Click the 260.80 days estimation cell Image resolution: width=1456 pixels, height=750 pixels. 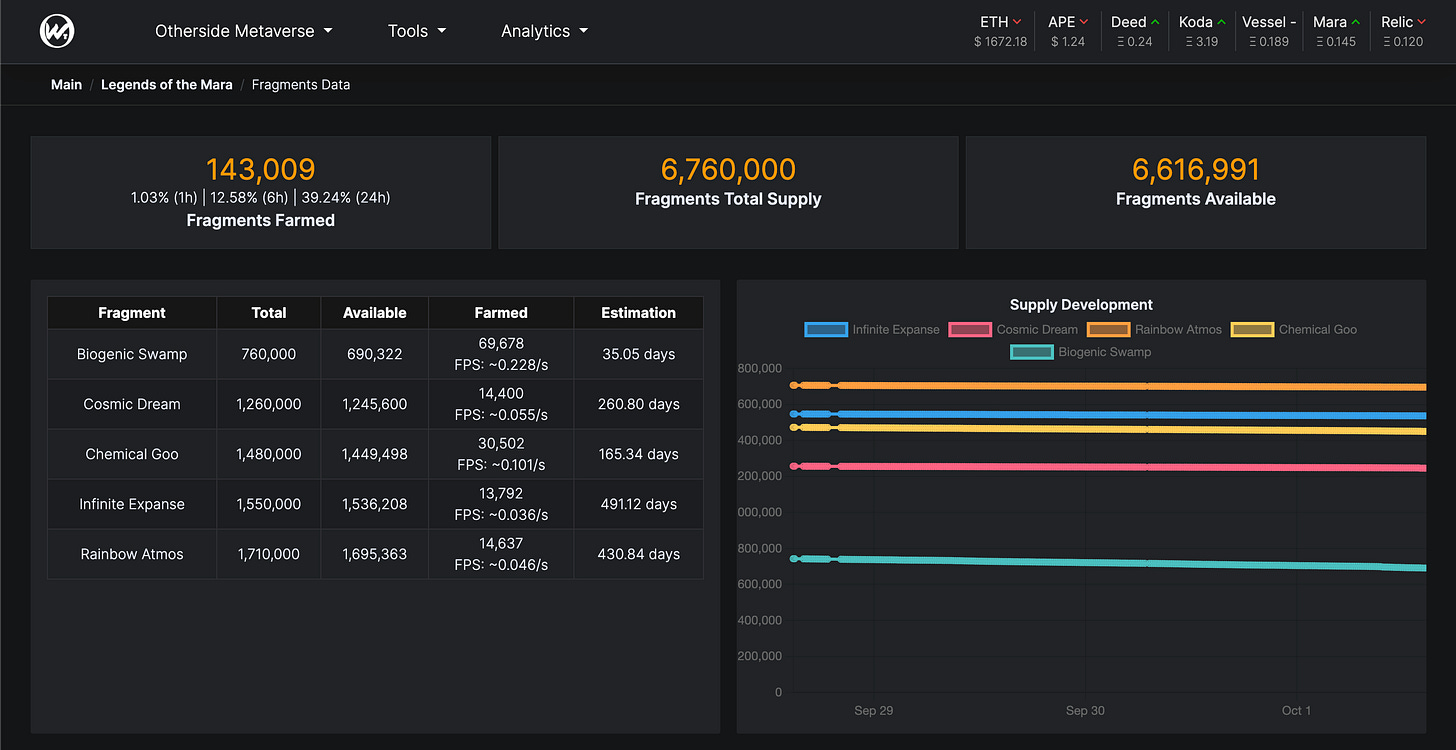tap(639, 404)
